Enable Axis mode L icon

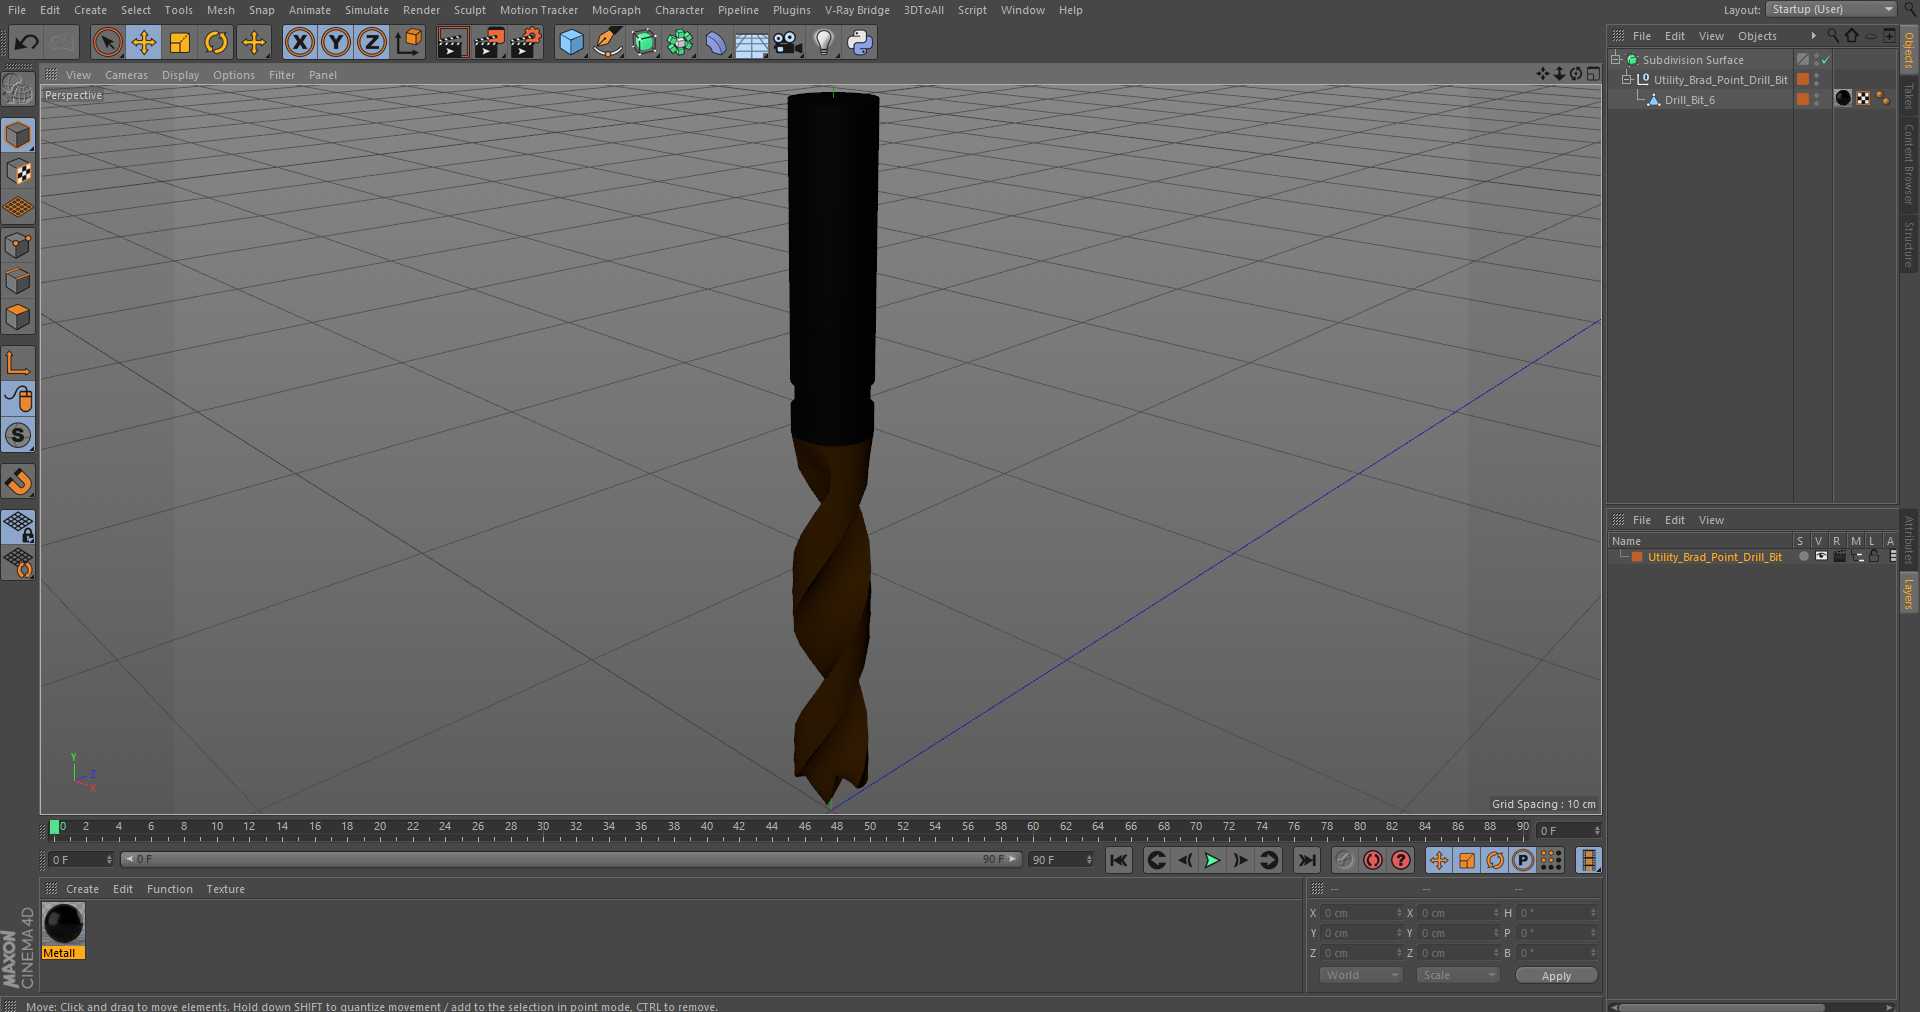[x=18, y=362]
